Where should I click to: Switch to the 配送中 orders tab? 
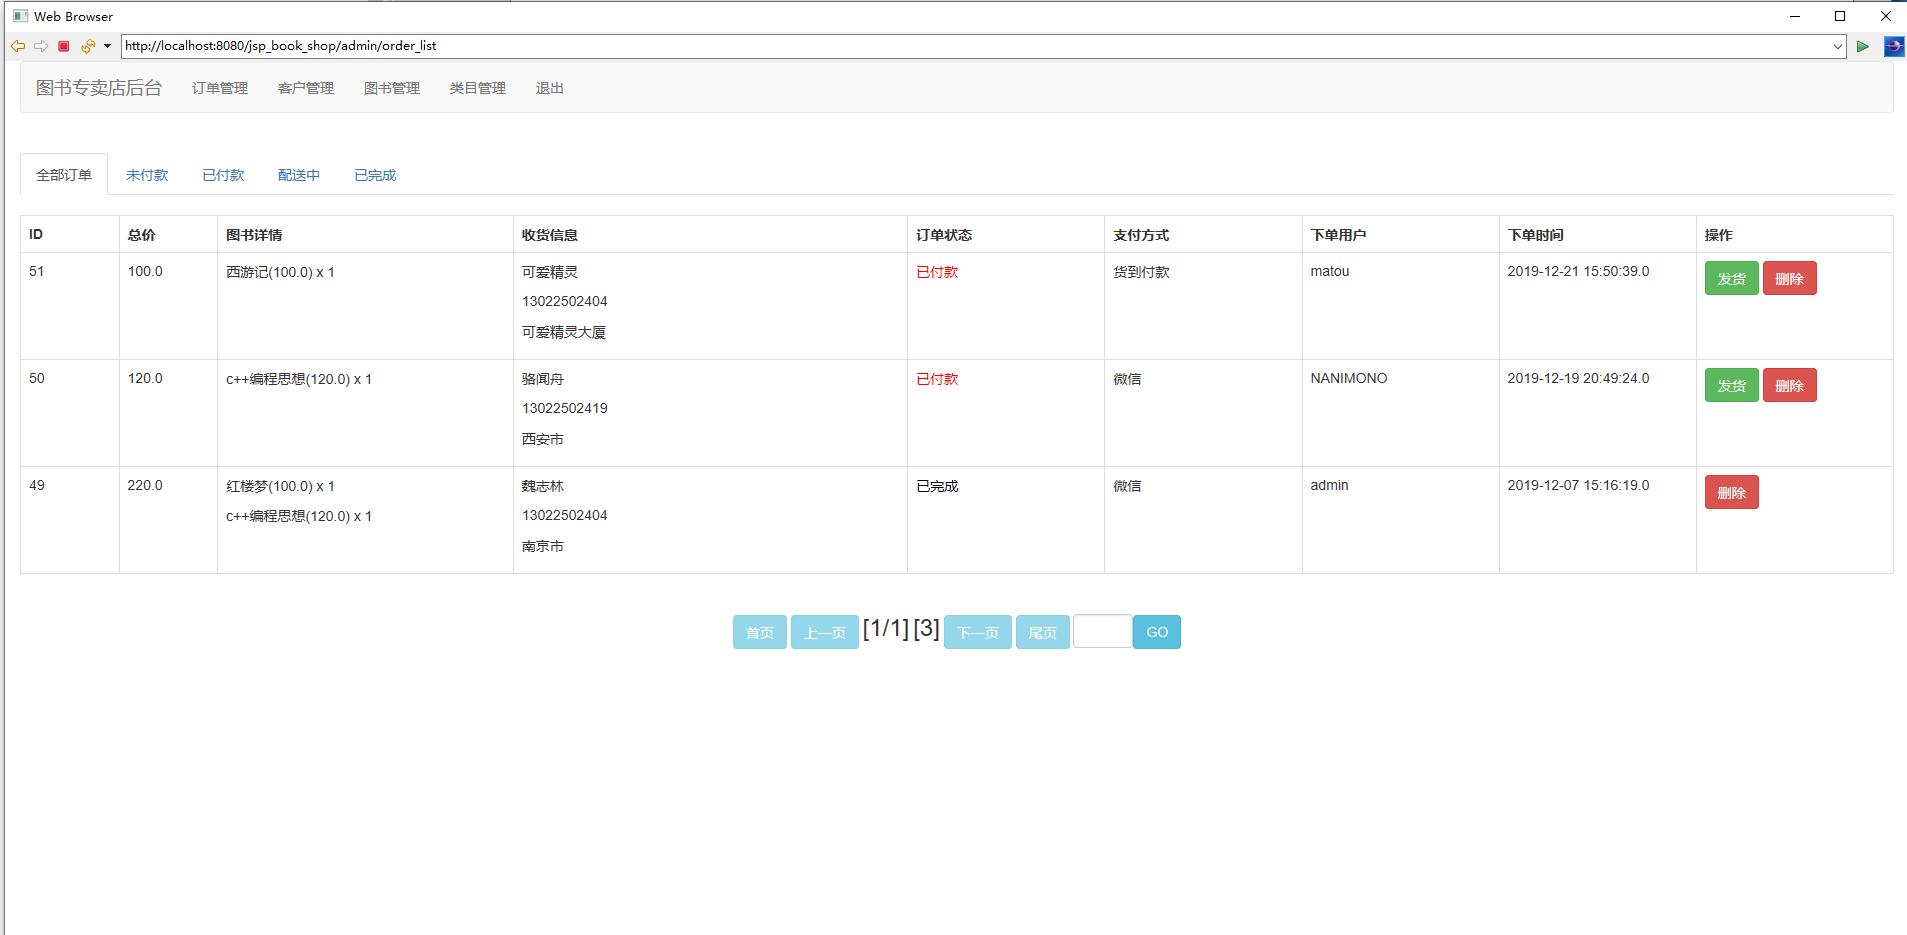[x=299, y=175]
